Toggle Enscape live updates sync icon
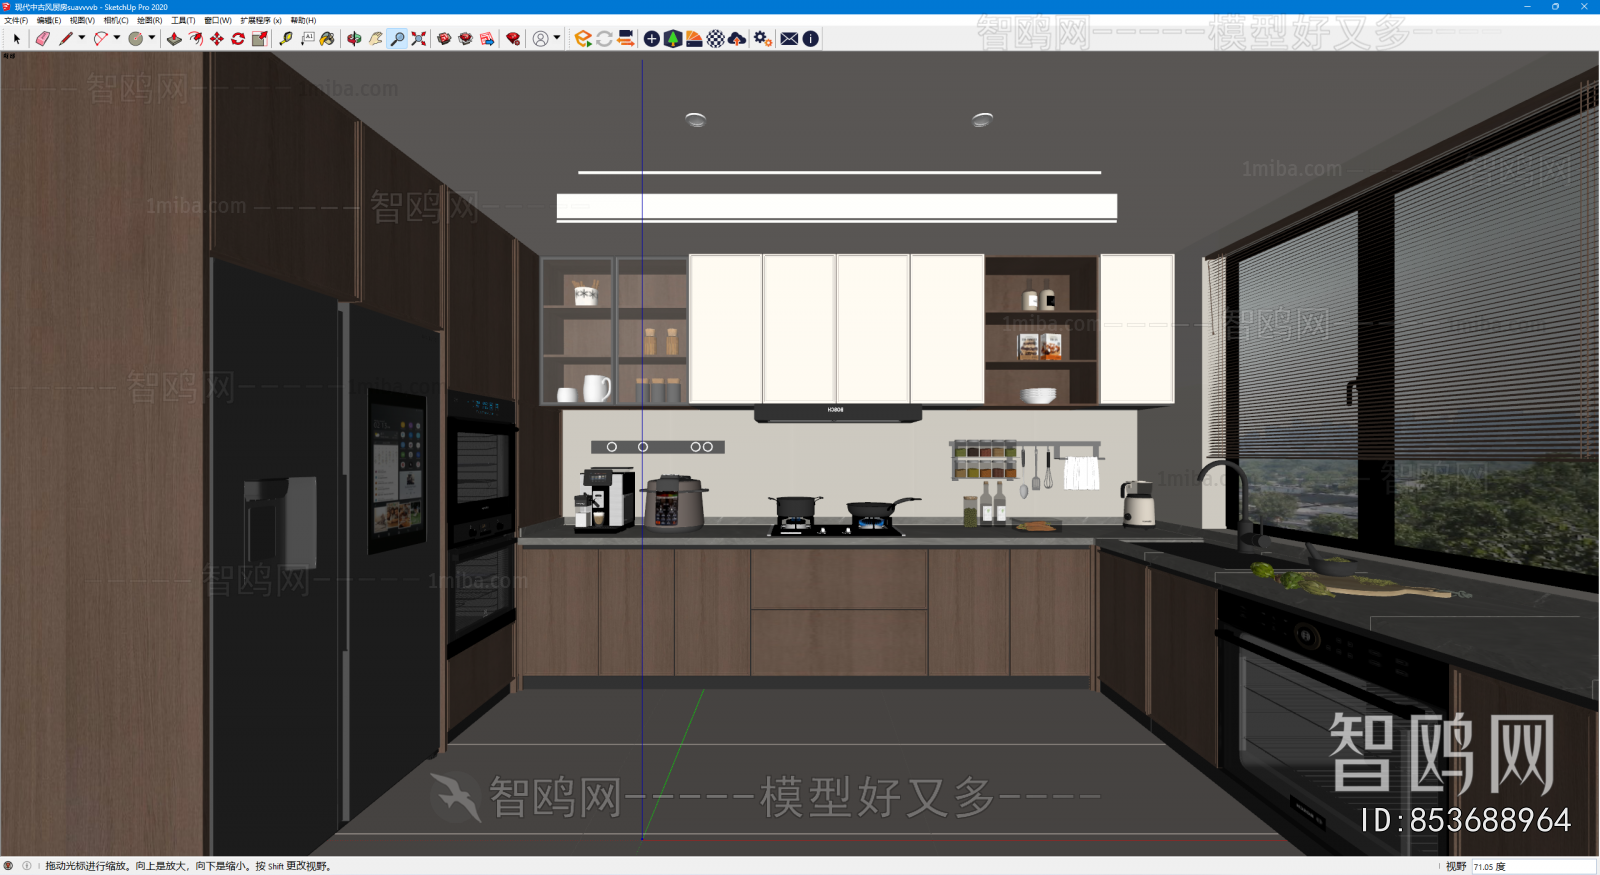This screenshot has height=875, width=1600. coord(604,39)
